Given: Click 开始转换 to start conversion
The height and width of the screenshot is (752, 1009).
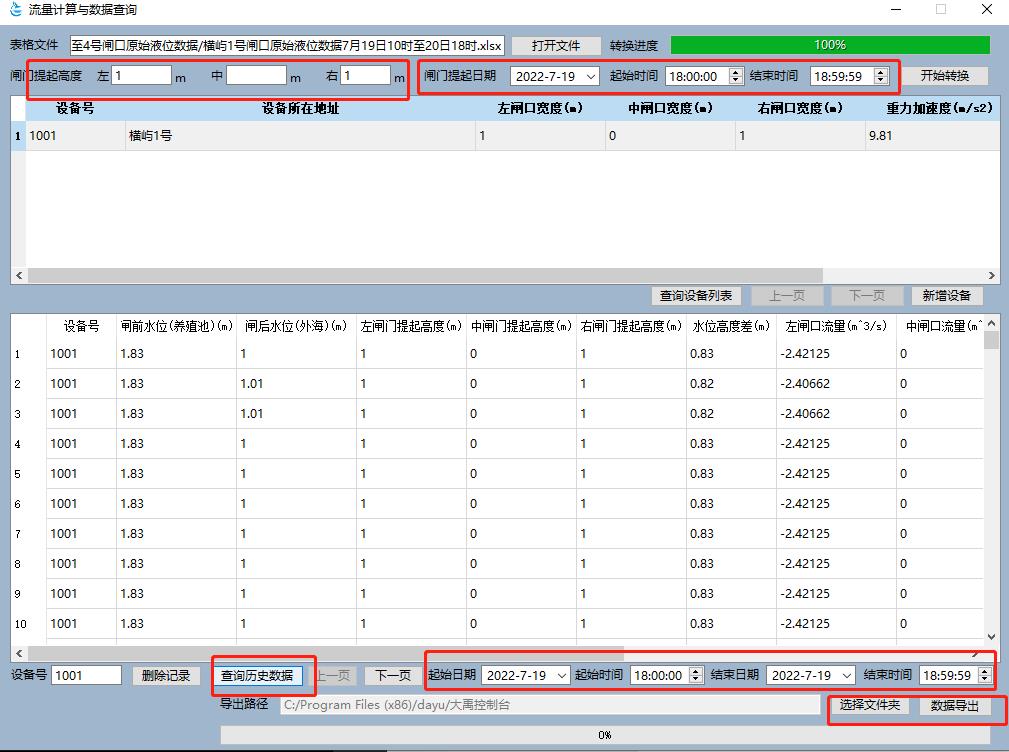Looking at the screenshot, I should [944, 76].
